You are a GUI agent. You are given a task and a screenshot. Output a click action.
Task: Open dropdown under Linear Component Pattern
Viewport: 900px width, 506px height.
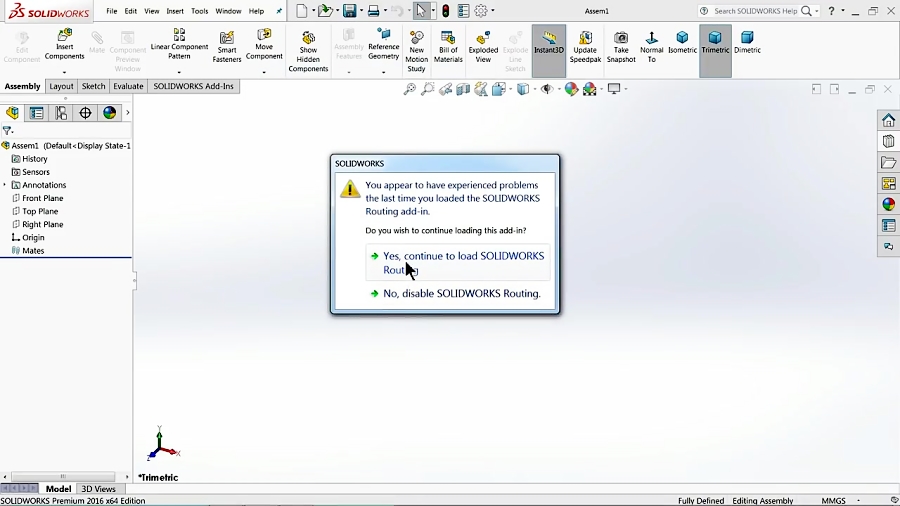pos(179,73)
